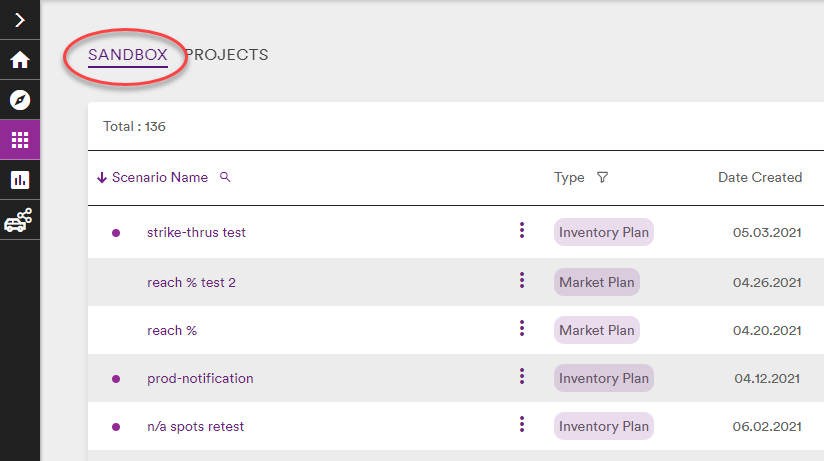Expand the sidebar with the chevron arrow
824x461 pixels.
click(20, 20)
